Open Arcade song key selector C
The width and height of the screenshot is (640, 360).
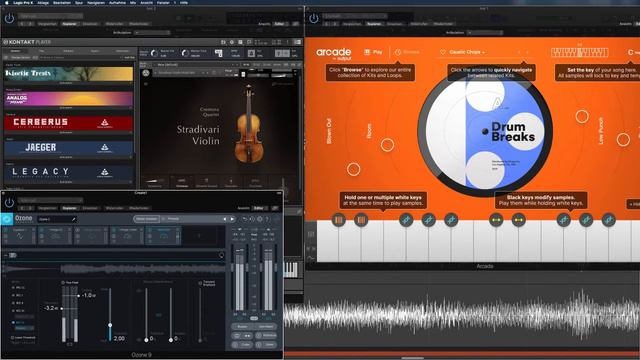pos(633,52)
